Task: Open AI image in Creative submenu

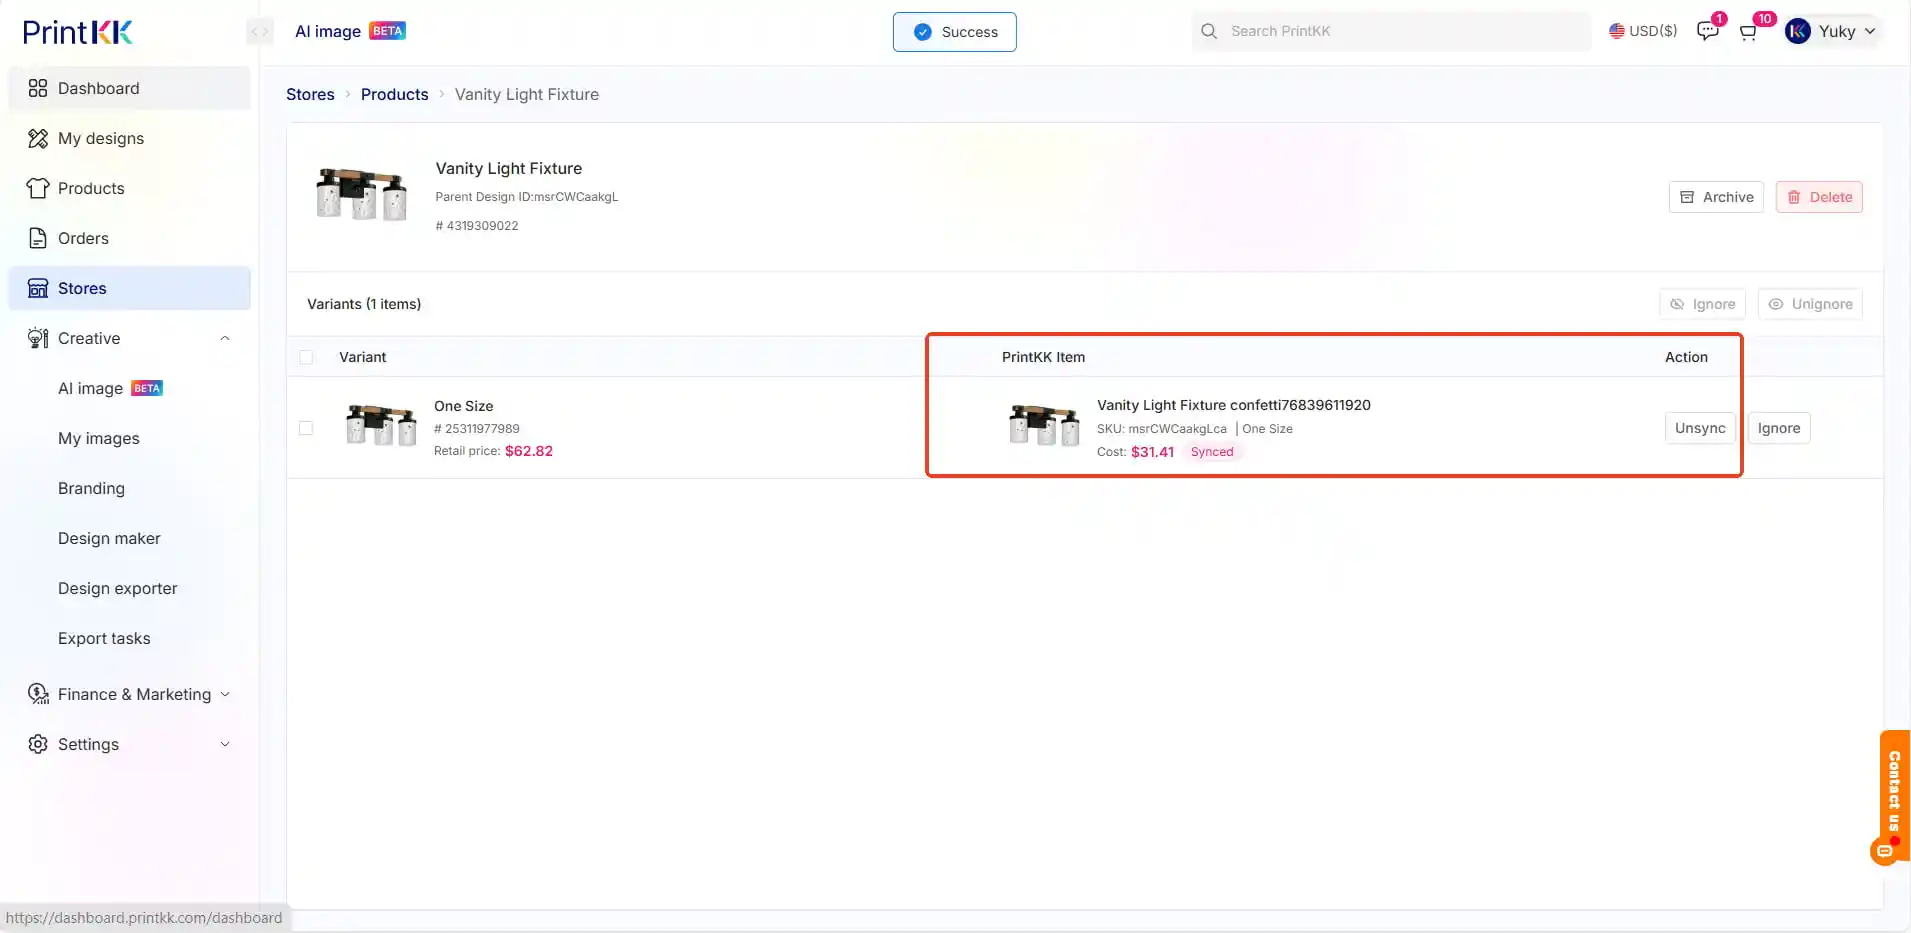Action: (x=90, y=388)
